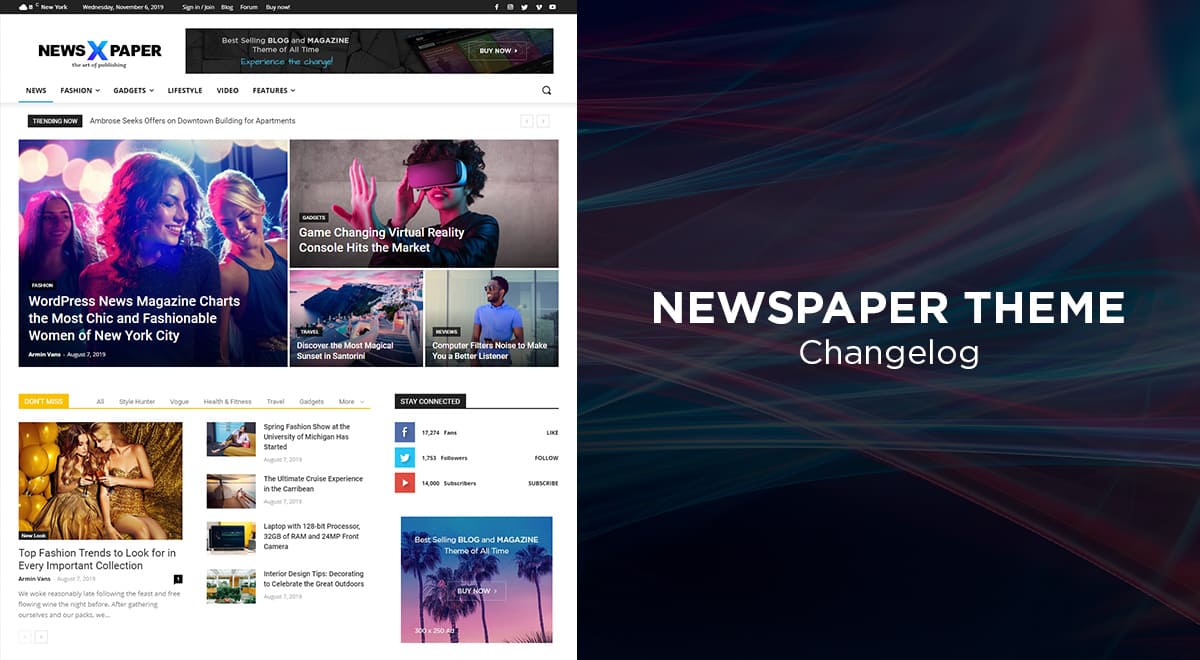Open Spring Fashion Show at University of Michigan
This screenshot has width=1200, height=660.
pos(306,437)
